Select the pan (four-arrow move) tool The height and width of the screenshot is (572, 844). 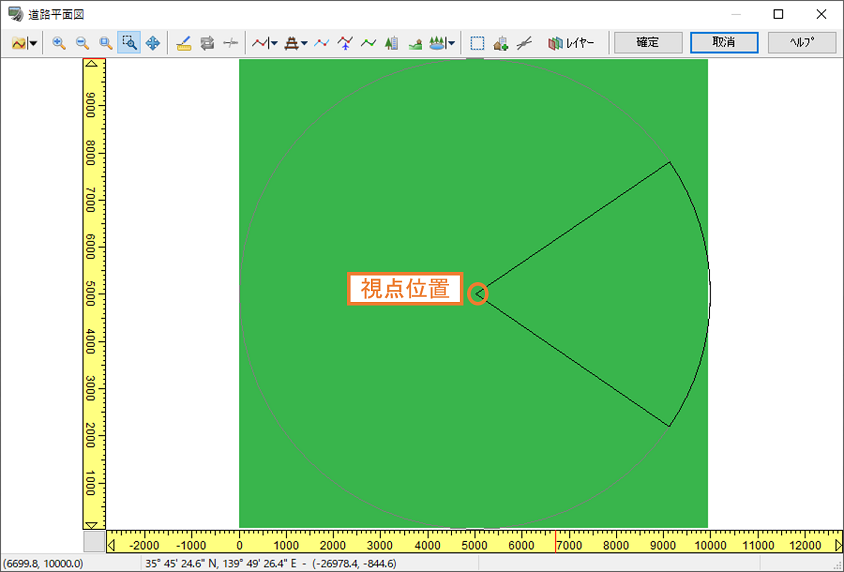[153, 43]
